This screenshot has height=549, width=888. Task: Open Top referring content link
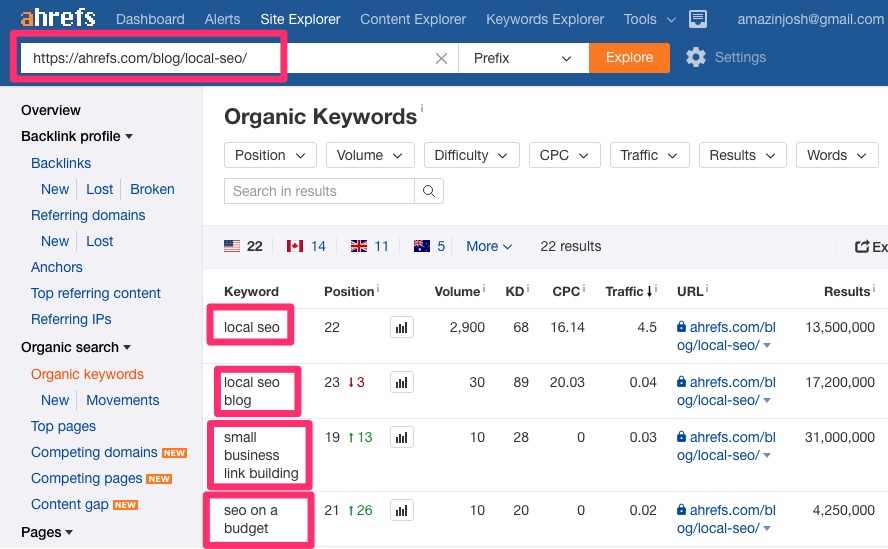click(96, 293)
